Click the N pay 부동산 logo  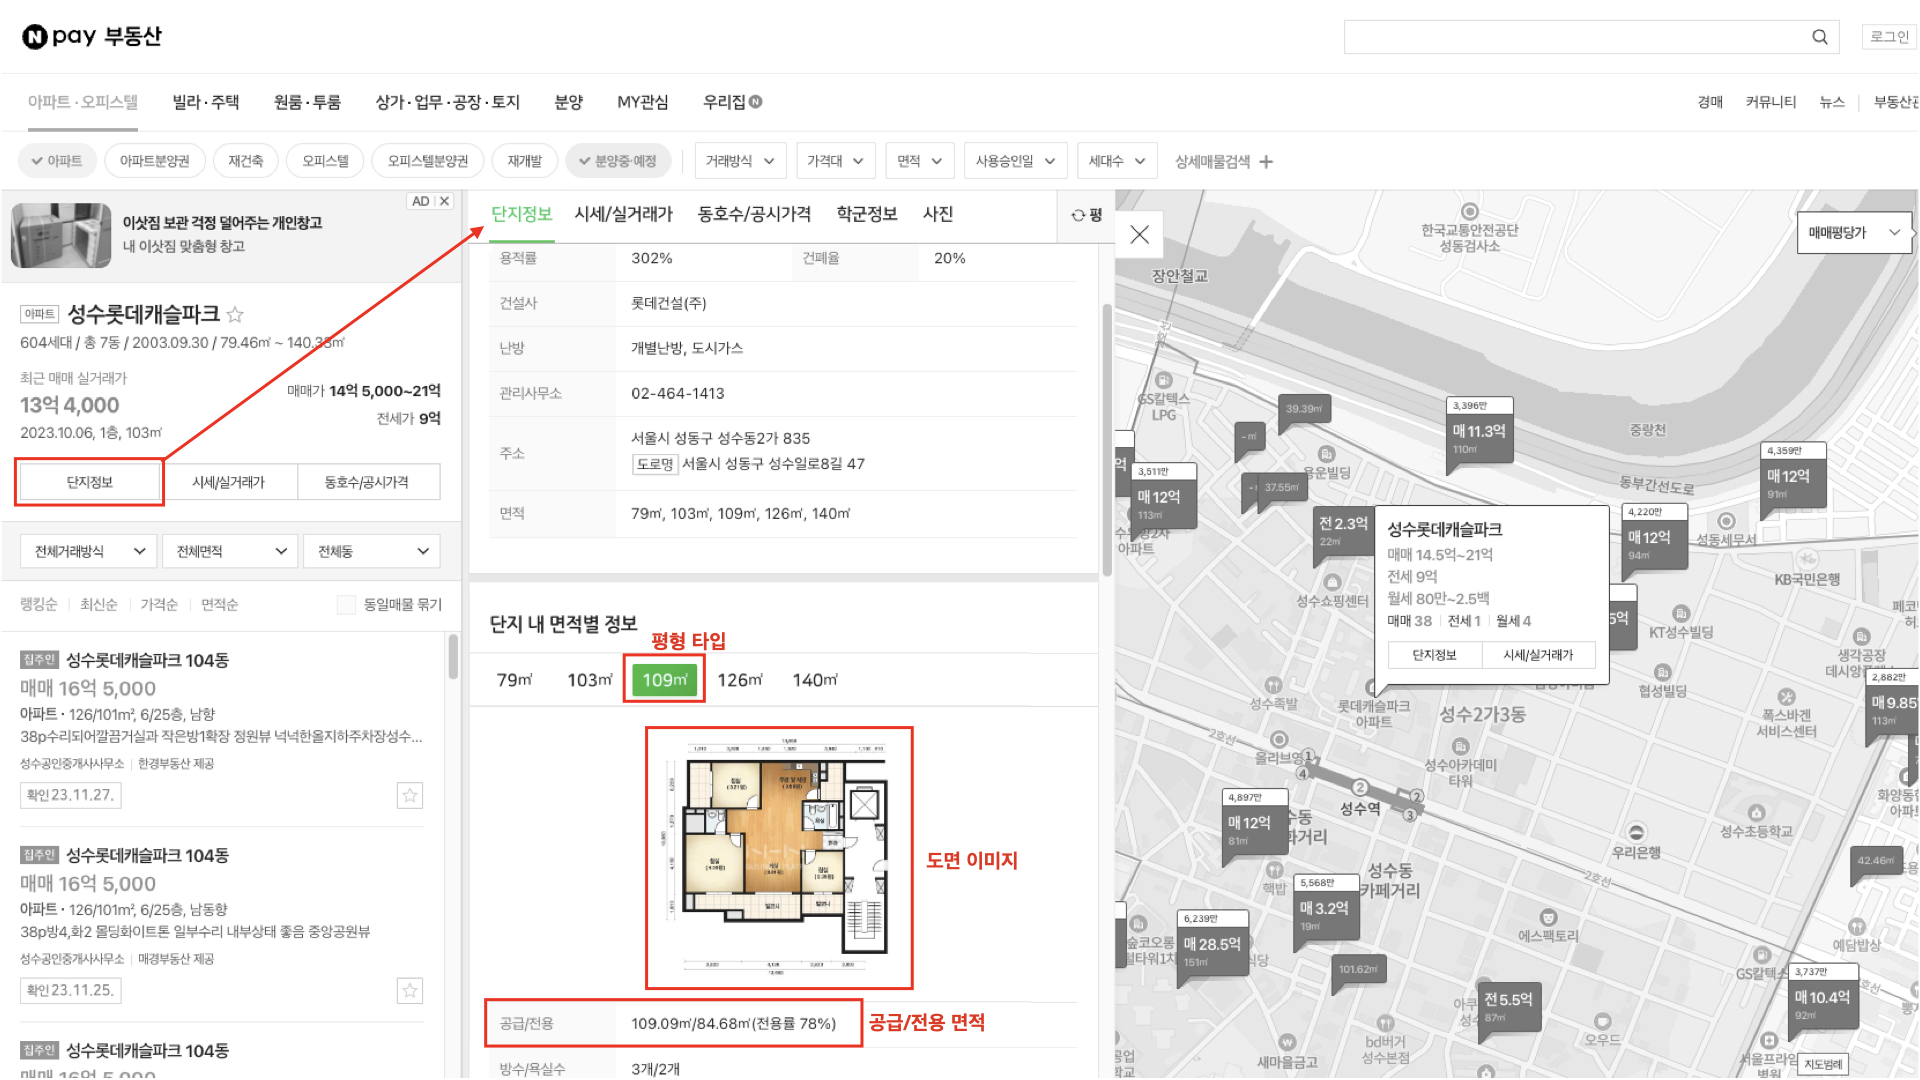click(92, 37)
